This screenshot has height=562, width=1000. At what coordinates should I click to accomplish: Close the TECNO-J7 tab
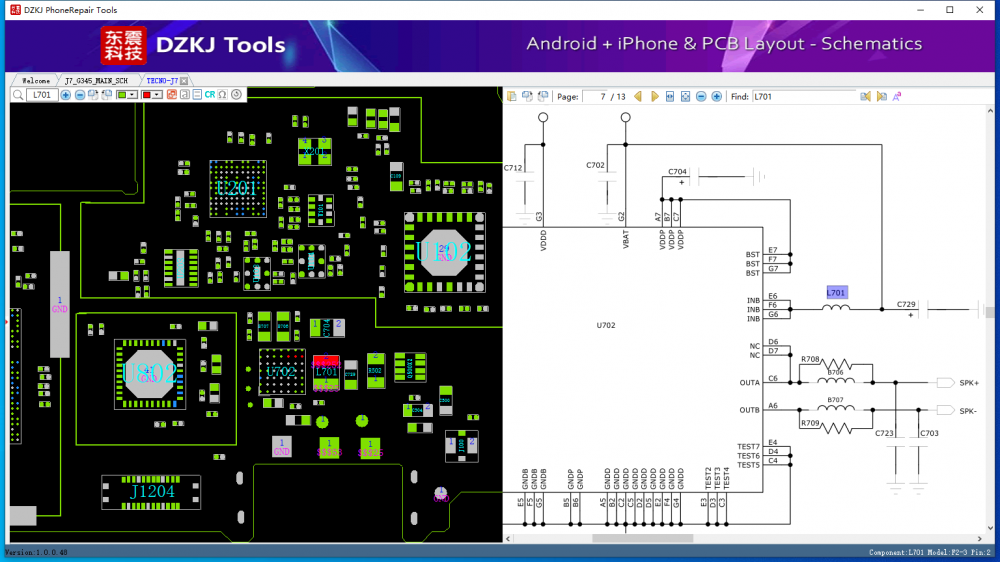pos(184,80)
